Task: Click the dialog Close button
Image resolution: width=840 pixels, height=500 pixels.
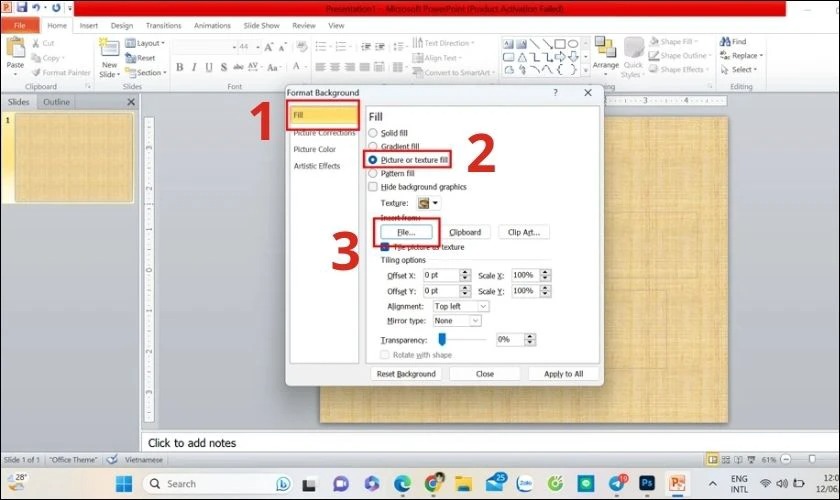Action: (x=485, y=374)
